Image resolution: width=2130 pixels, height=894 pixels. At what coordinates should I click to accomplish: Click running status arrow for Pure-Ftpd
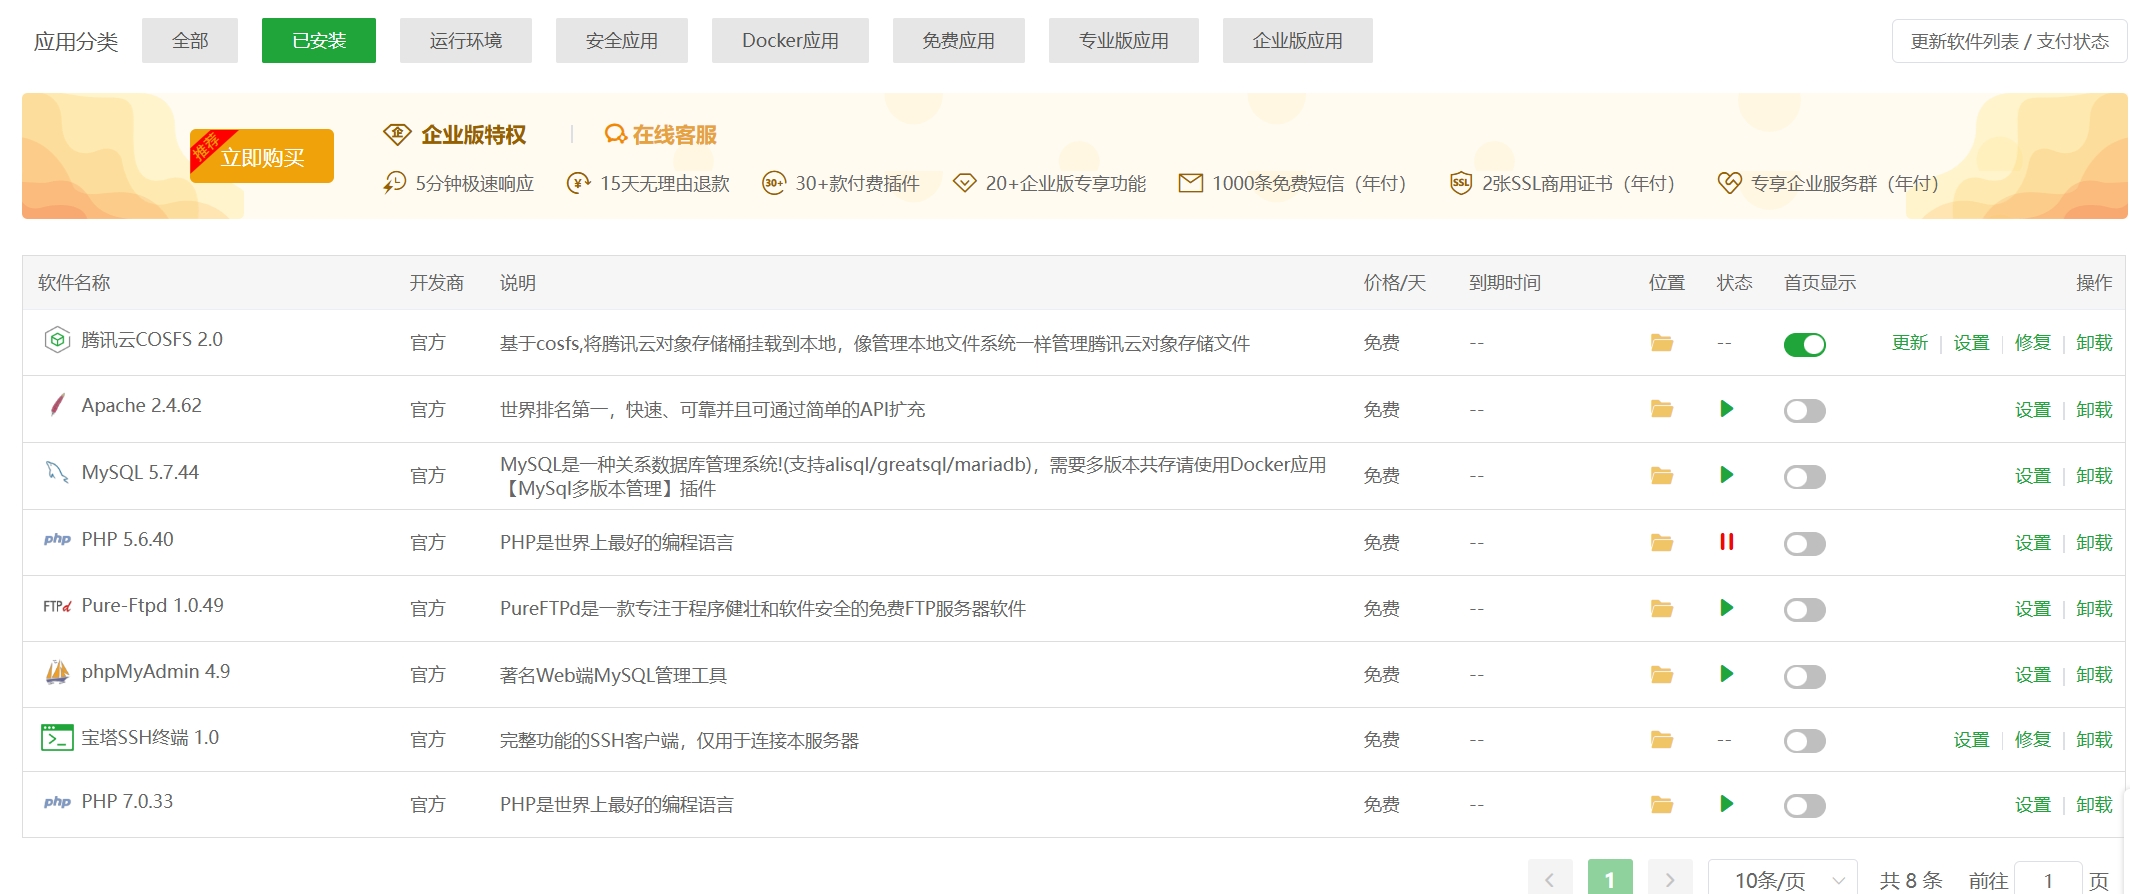point(1726,608)
